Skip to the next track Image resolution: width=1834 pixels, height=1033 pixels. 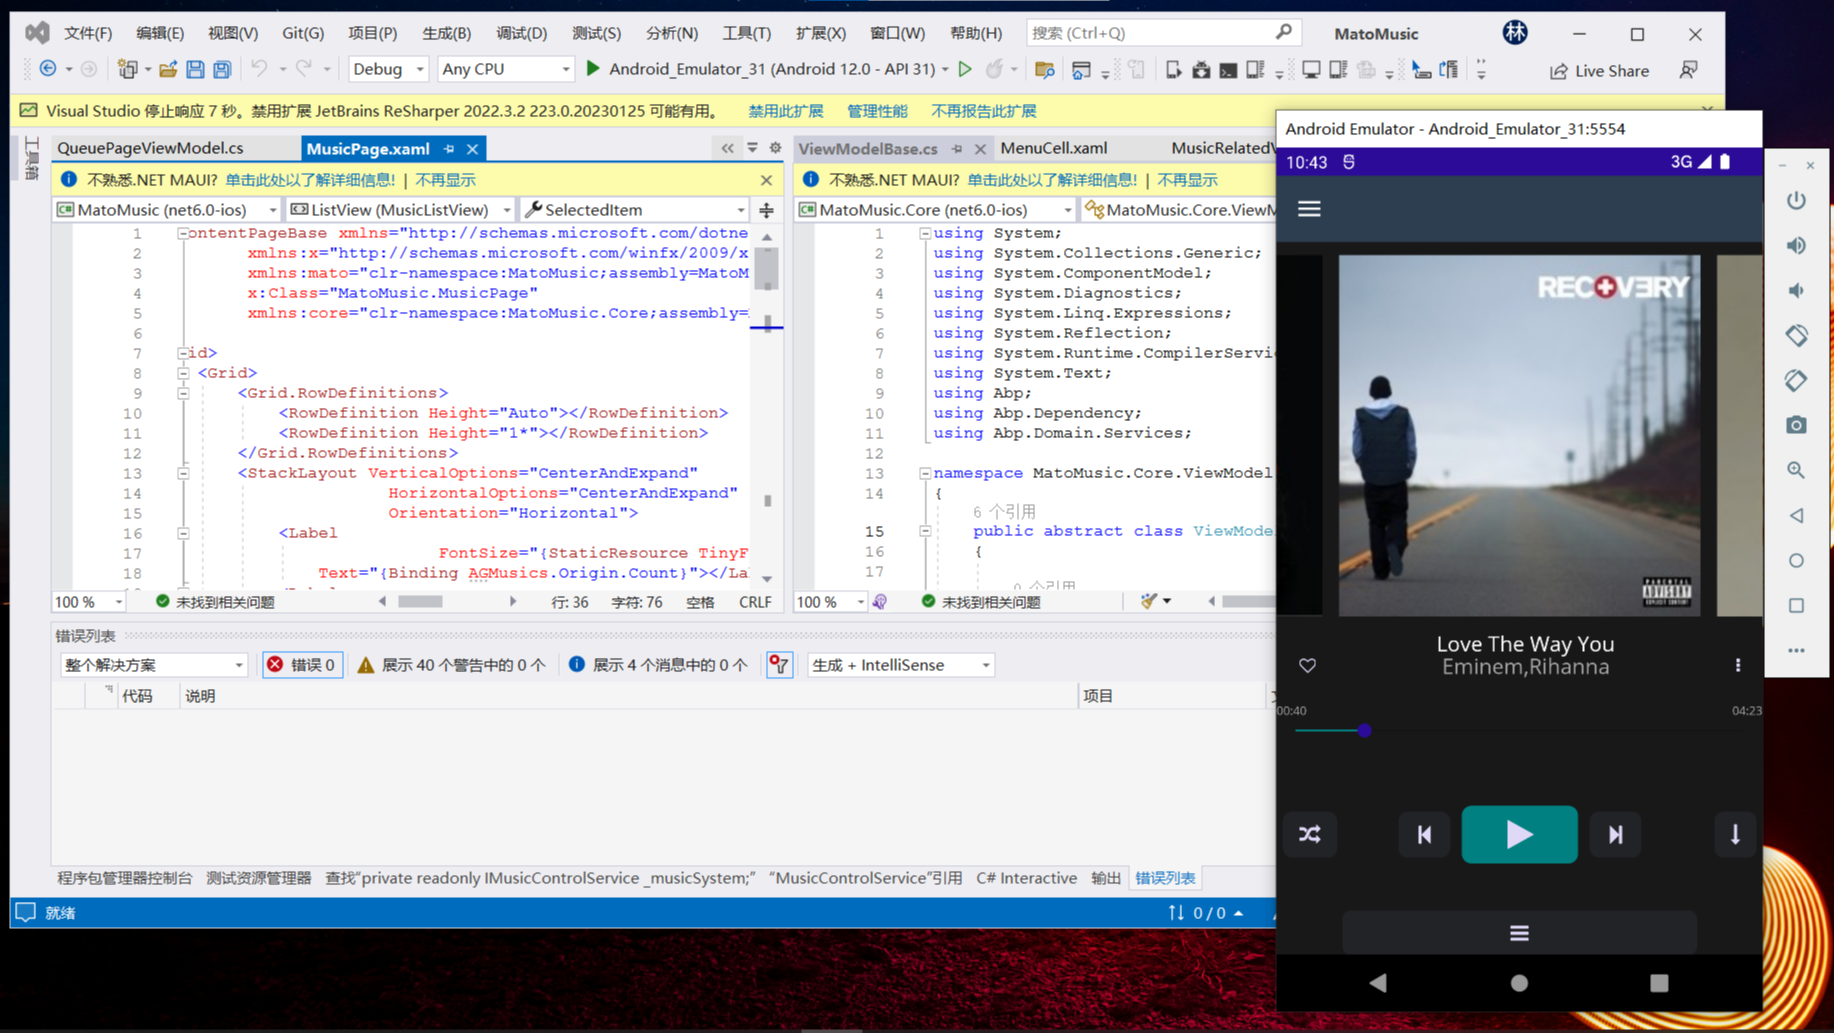tap(1615, 834)
